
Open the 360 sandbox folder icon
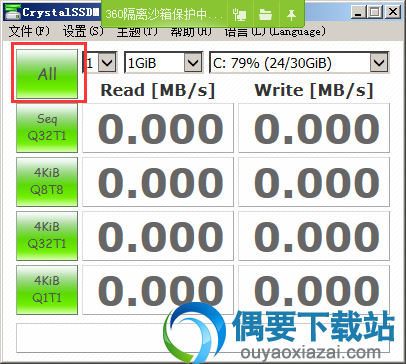coord(266,14)
